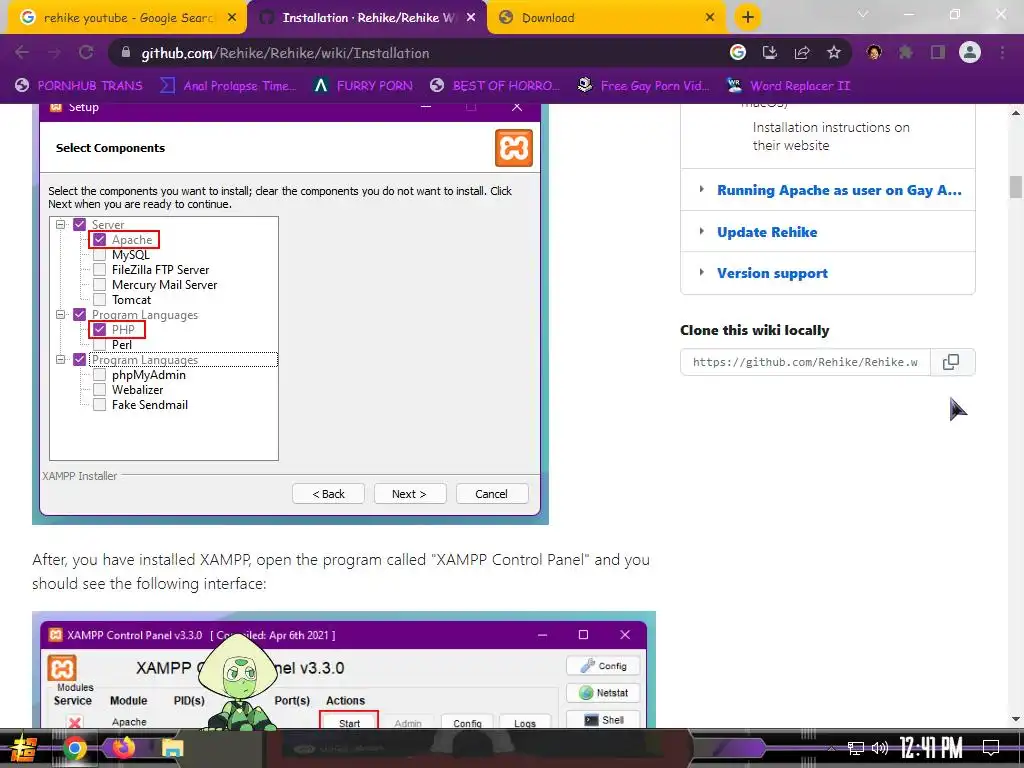Uncheck the Server checkbox
Viewport: 1024px width, 768px height.
pos(80,225)
